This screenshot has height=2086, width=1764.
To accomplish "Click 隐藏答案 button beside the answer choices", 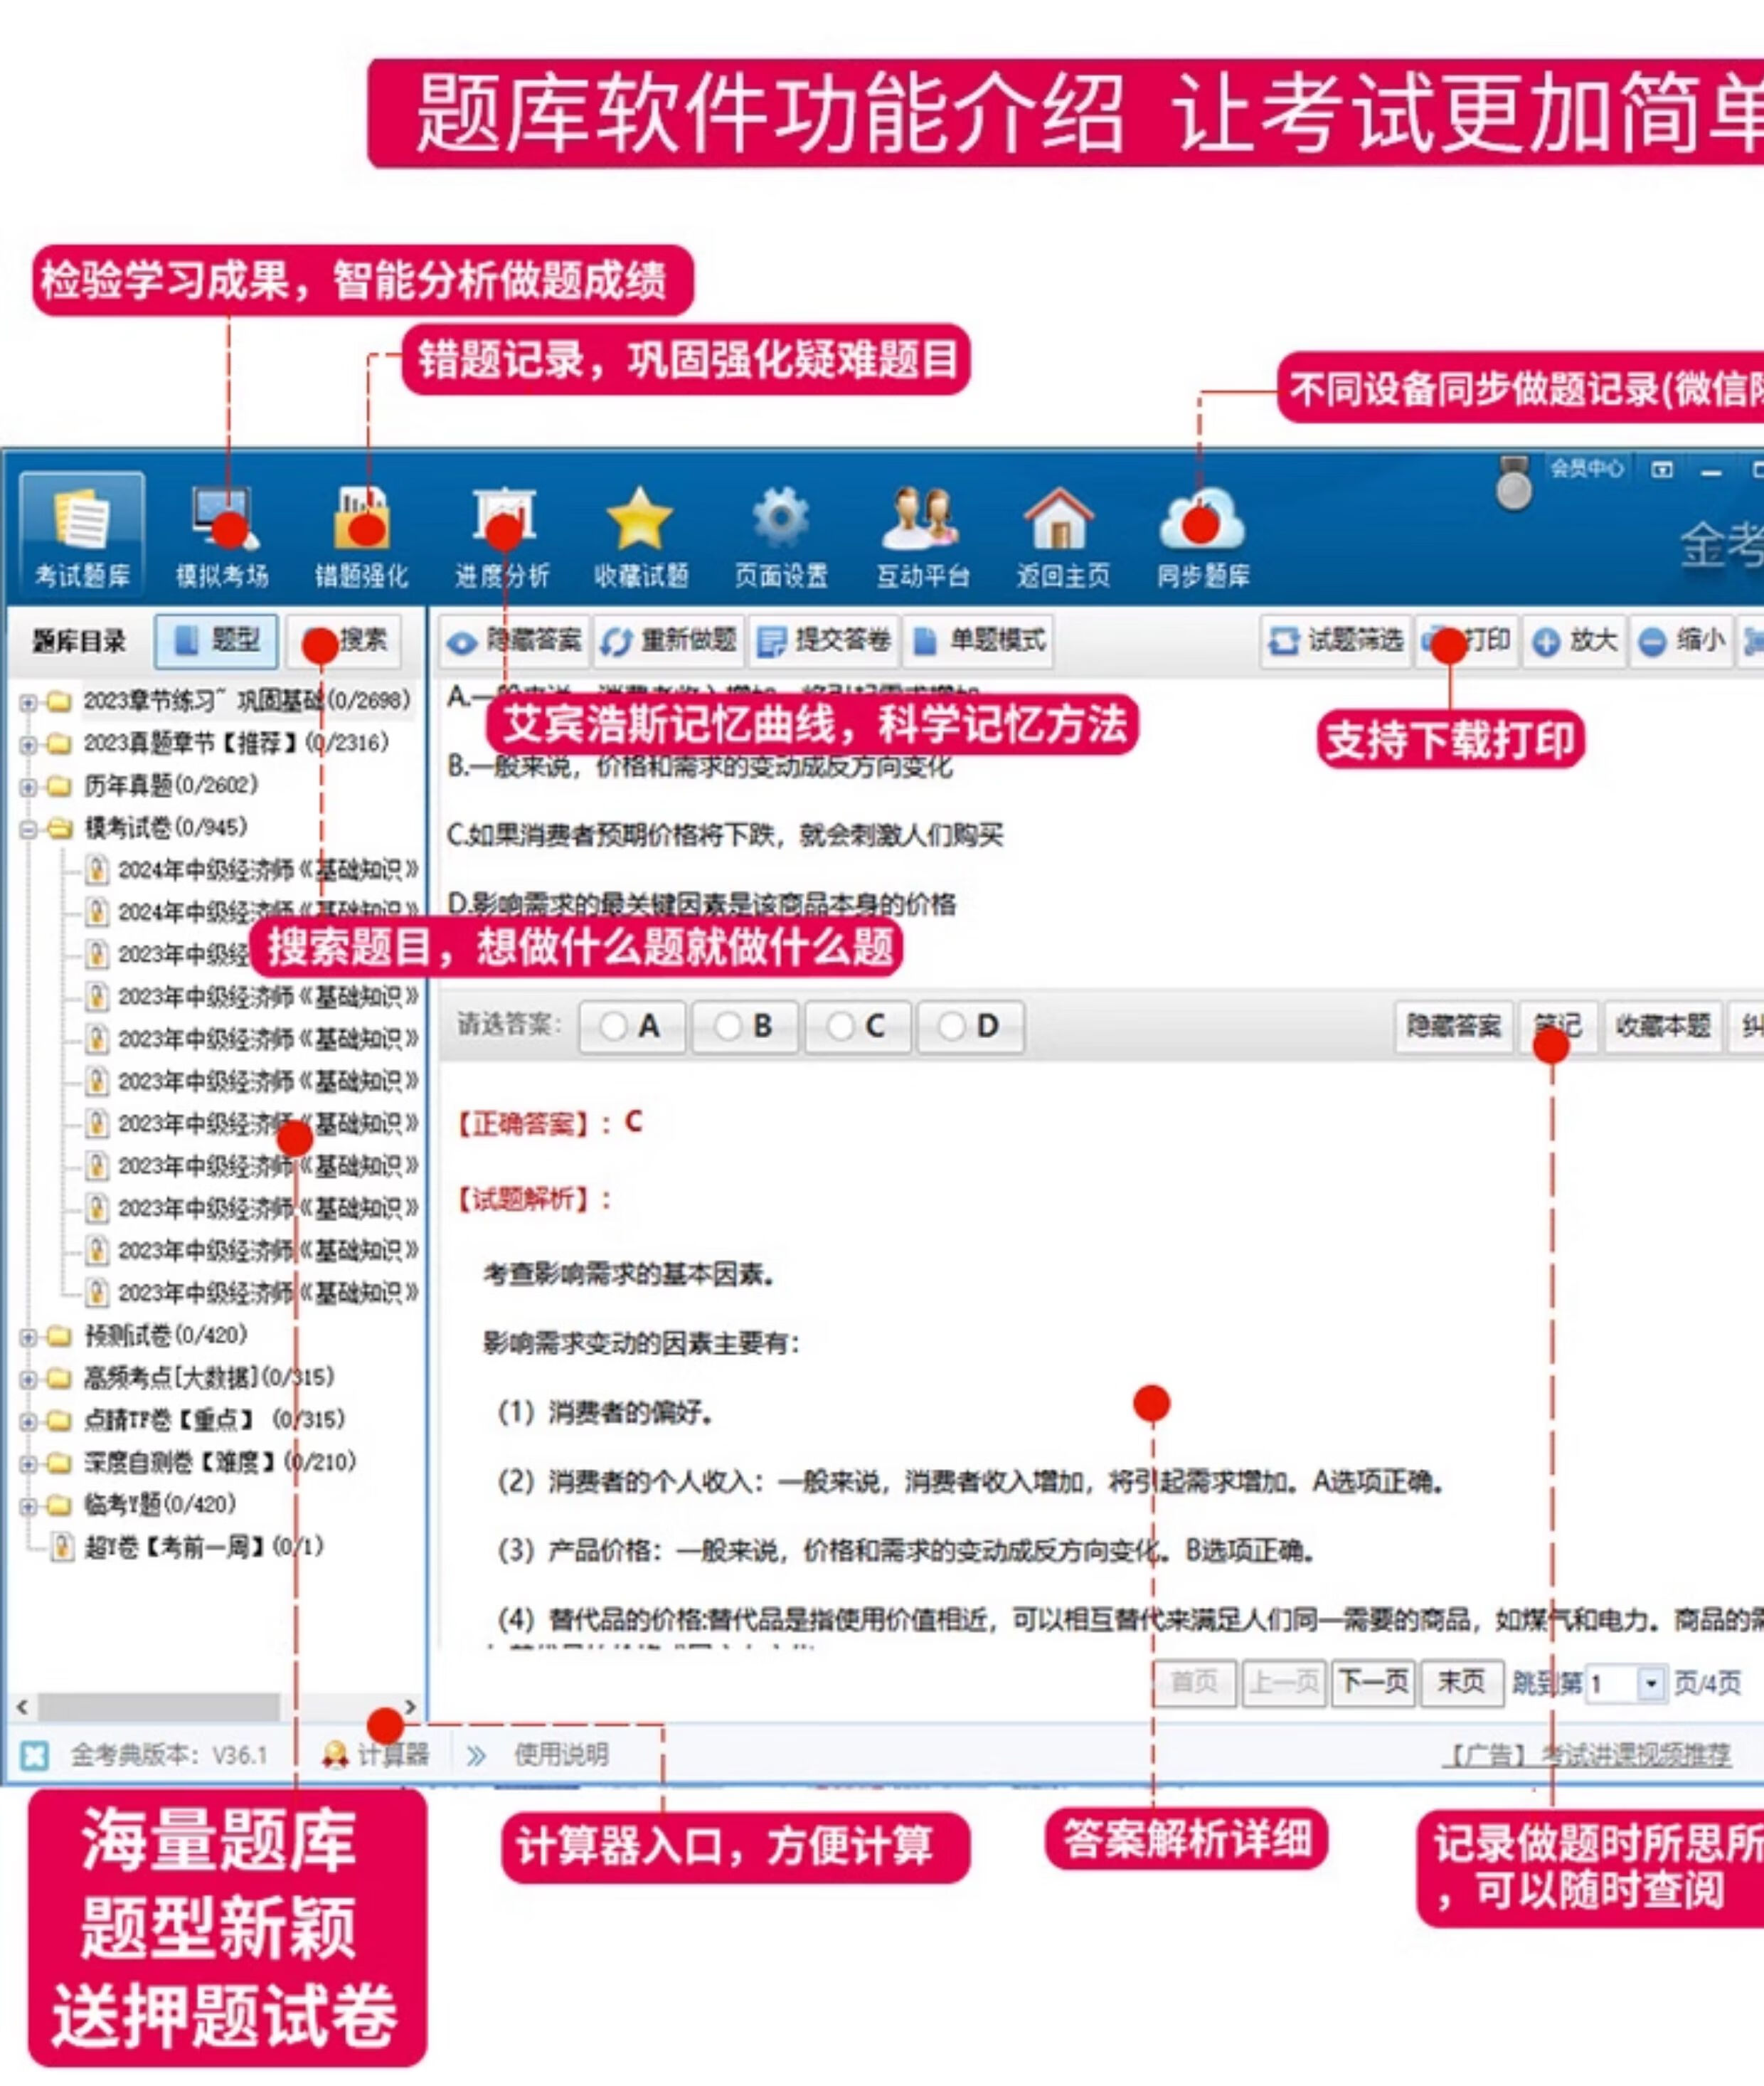I will [x=1453, y=1026].
